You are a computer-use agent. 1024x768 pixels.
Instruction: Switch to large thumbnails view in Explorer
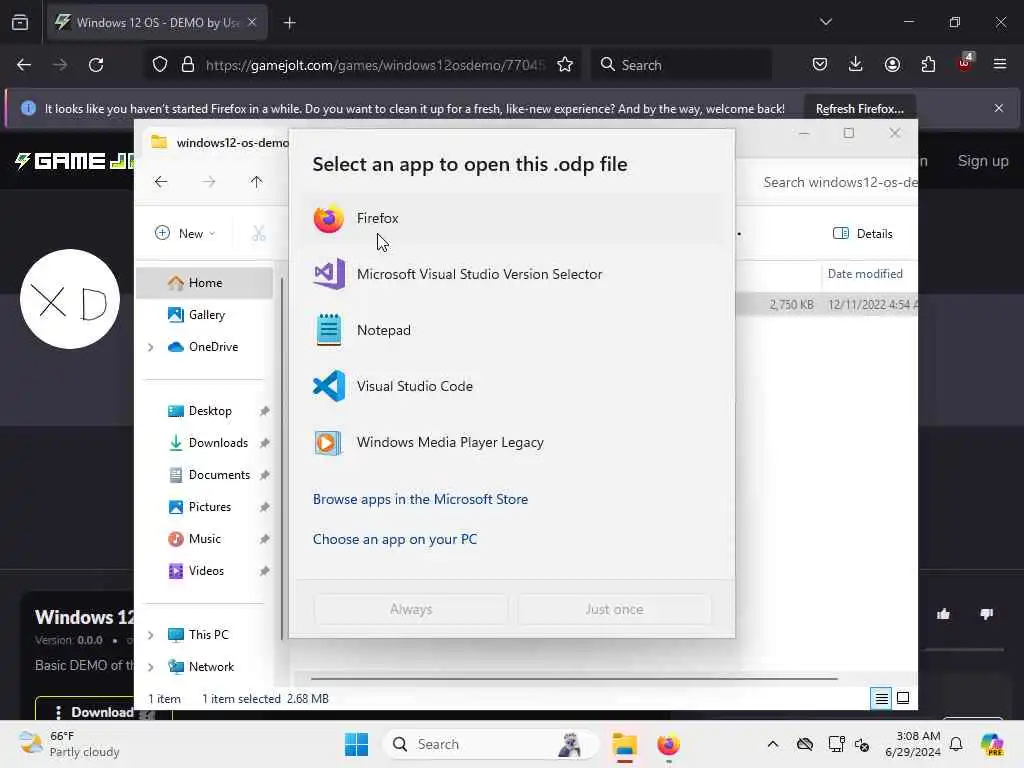pyautogui.click(x=903, y=699)
